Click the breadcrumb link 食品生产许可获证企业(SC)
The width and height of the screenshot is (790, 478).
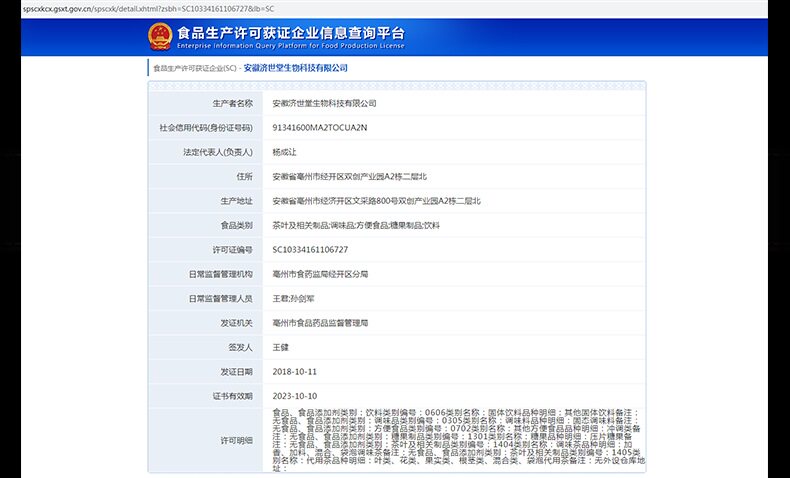pyautogui.click(x=194, y=69)
